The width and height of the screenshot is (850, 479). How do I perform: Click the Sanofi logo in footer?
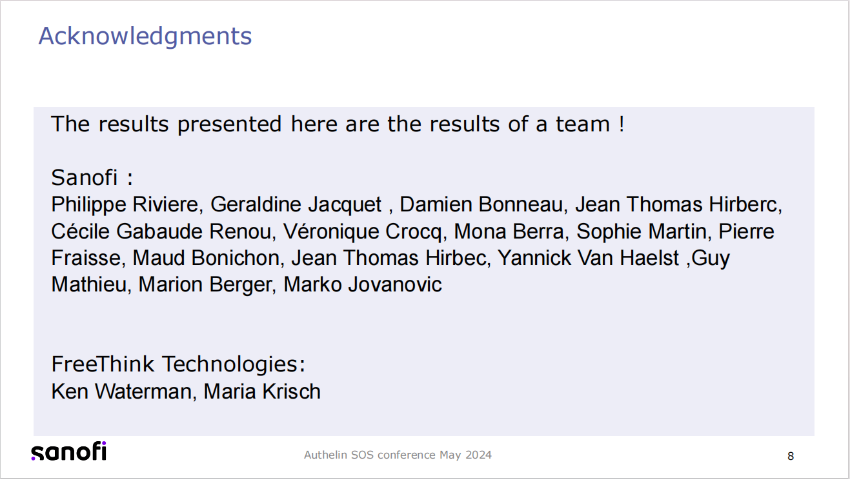tap(69, 451)
